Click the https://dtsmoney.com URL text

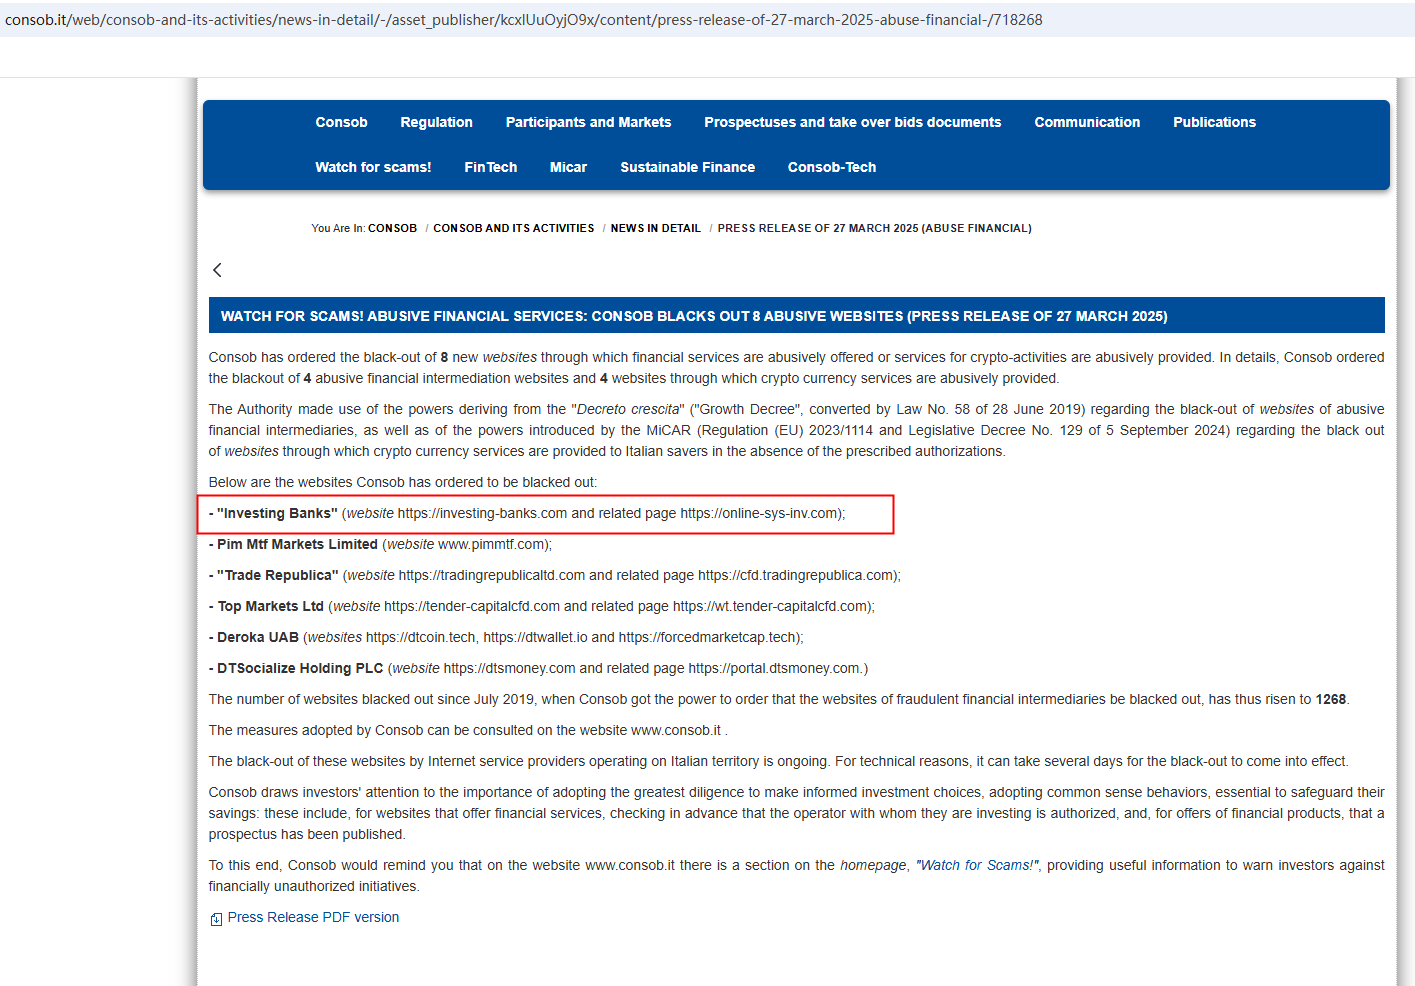pos(509,668)
